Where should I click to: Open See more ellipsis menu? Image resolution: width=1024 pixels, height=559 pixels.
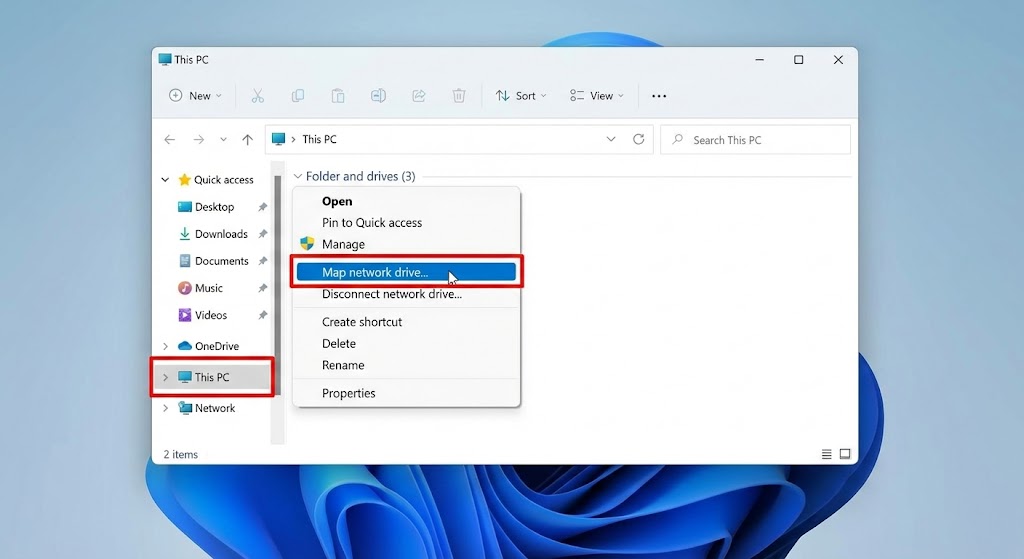[659, 96]
